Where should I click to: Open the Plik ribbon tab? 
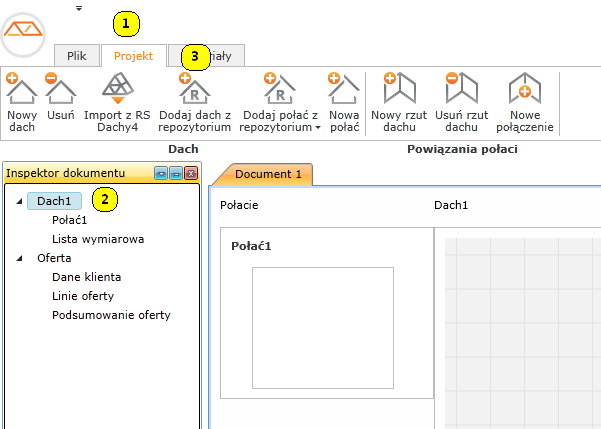tap(77, 56)
